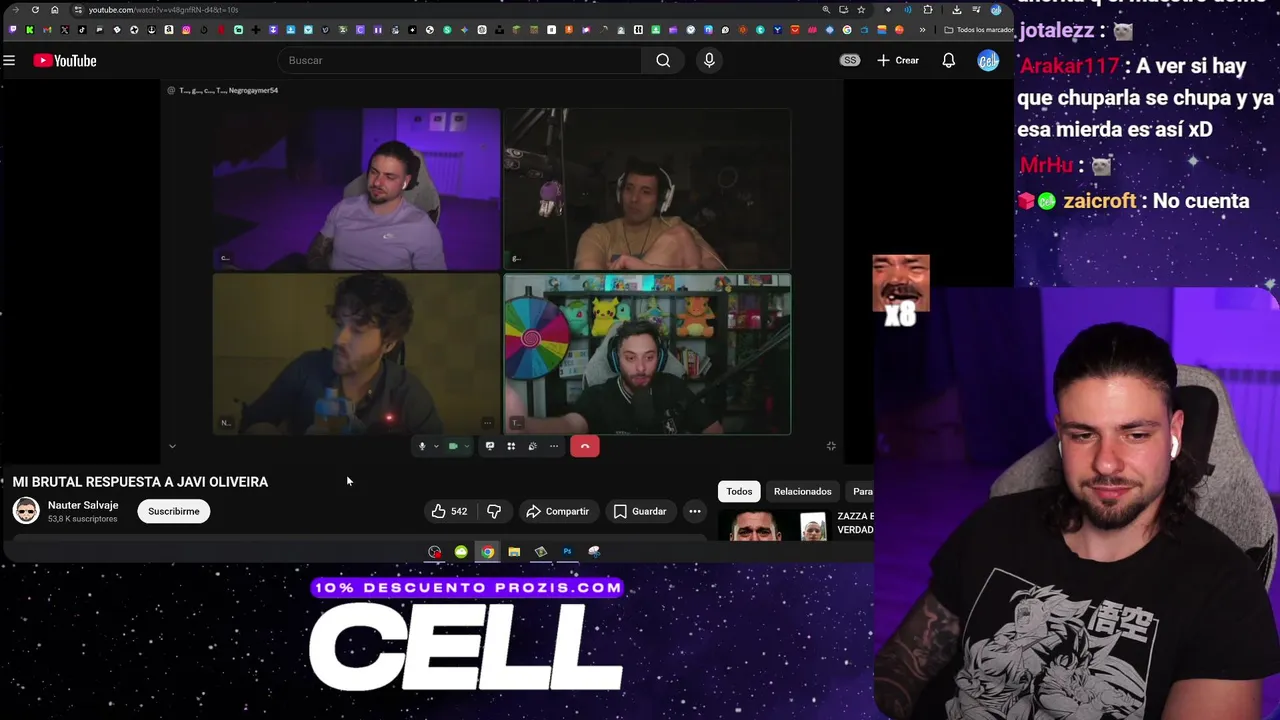Open the recommended video thumbnail in sidebar
The height and width of the screenshot is (720, 1280).
(778, 525)
